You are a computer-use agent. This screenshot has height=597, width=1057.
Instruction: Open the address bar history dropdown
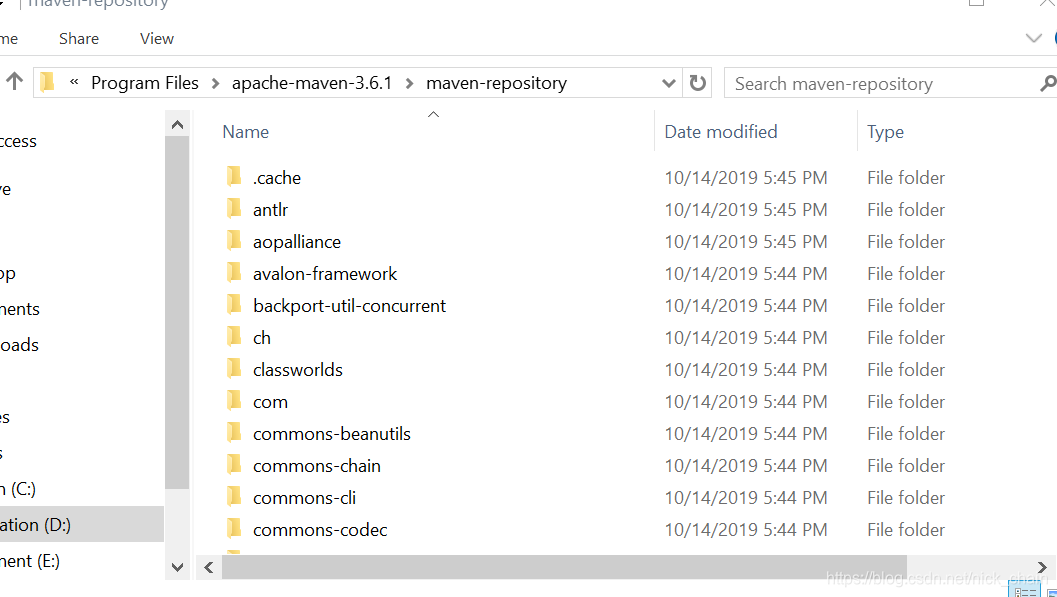(x=669, y=84)
